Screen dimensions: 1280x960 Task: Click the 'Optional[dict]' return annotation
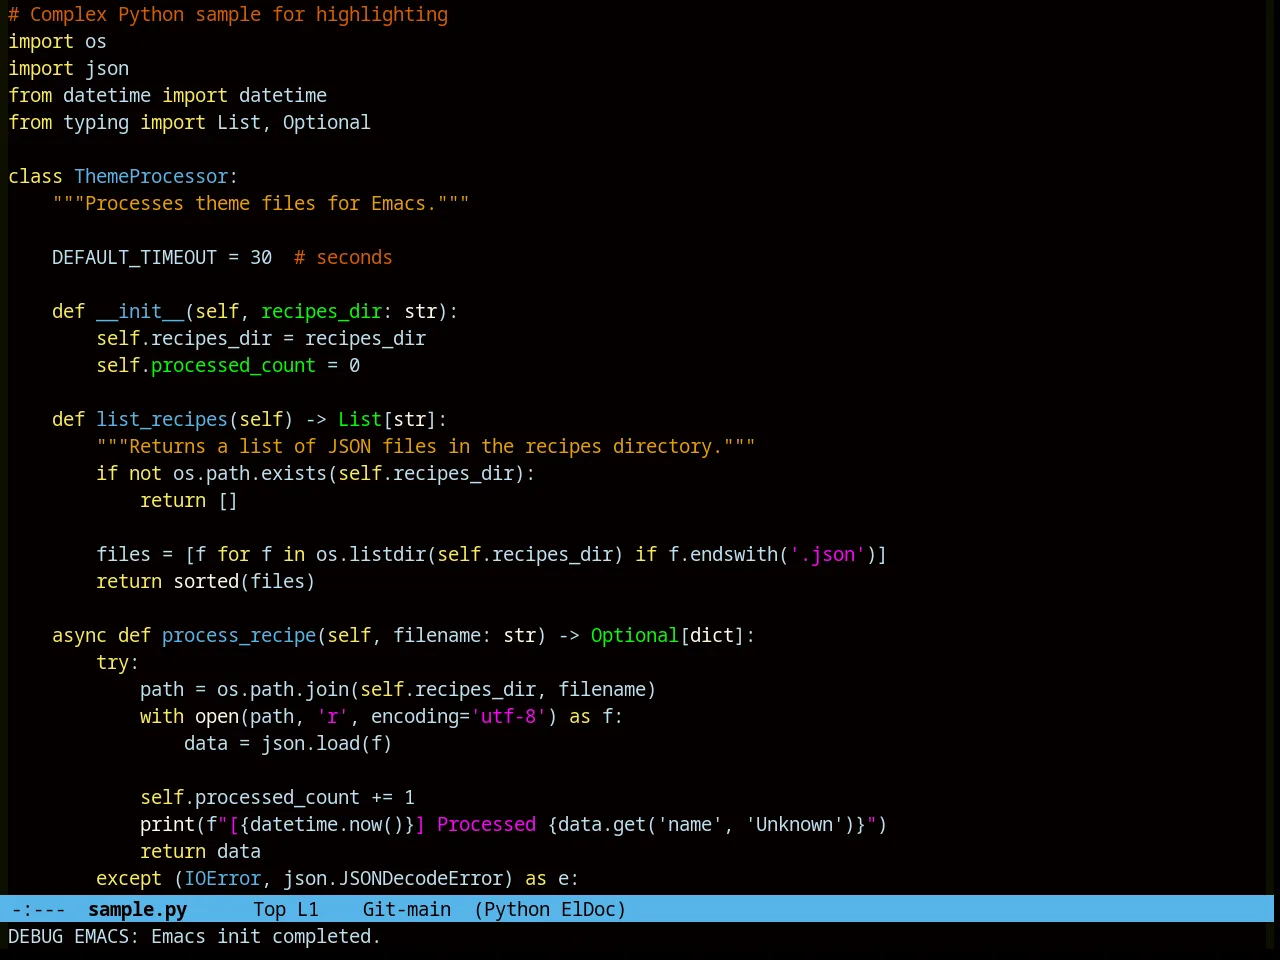(668, 635)
